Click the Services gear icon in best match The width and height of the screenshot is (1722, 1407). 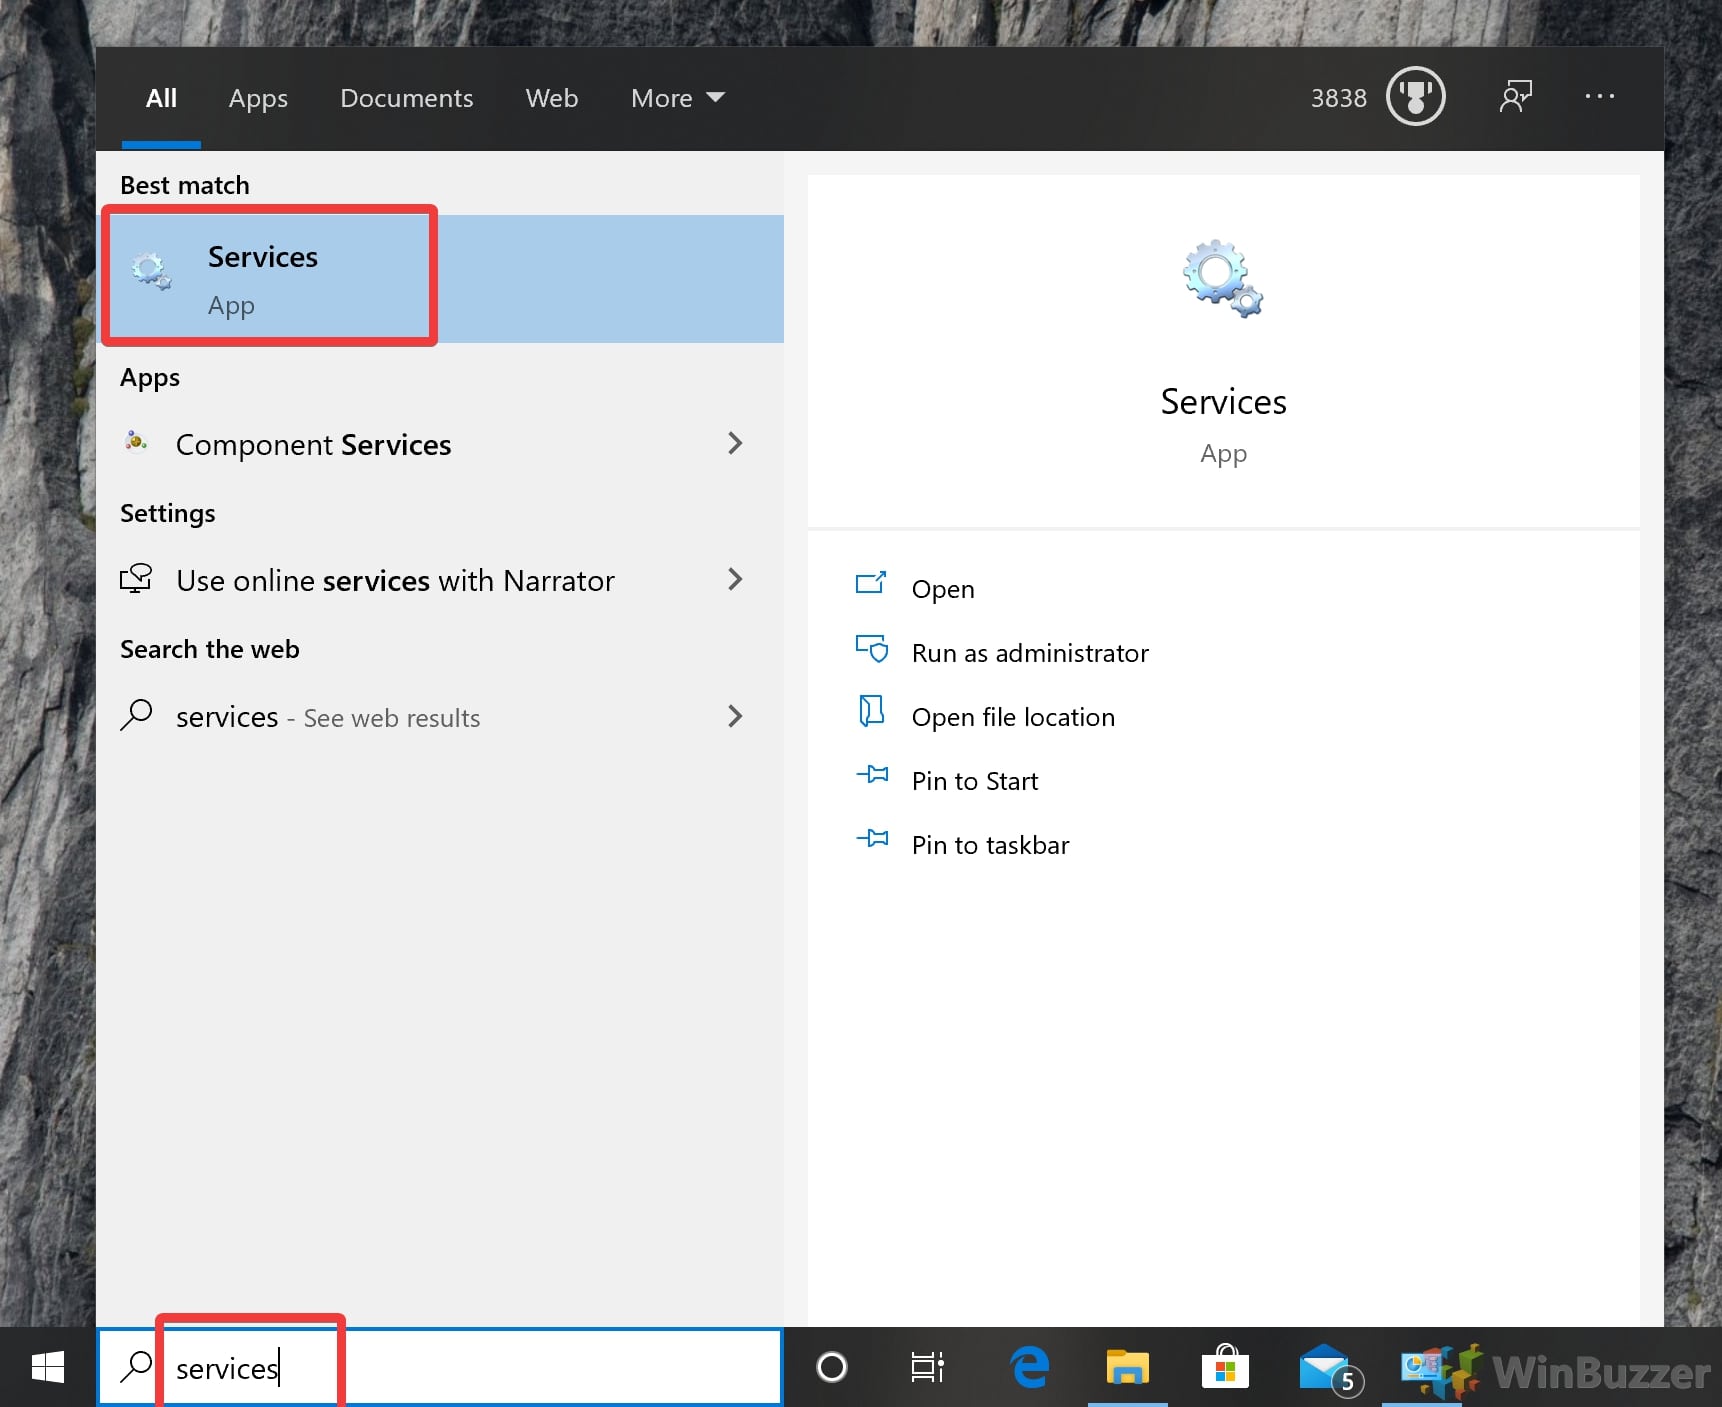pos(151,271)
